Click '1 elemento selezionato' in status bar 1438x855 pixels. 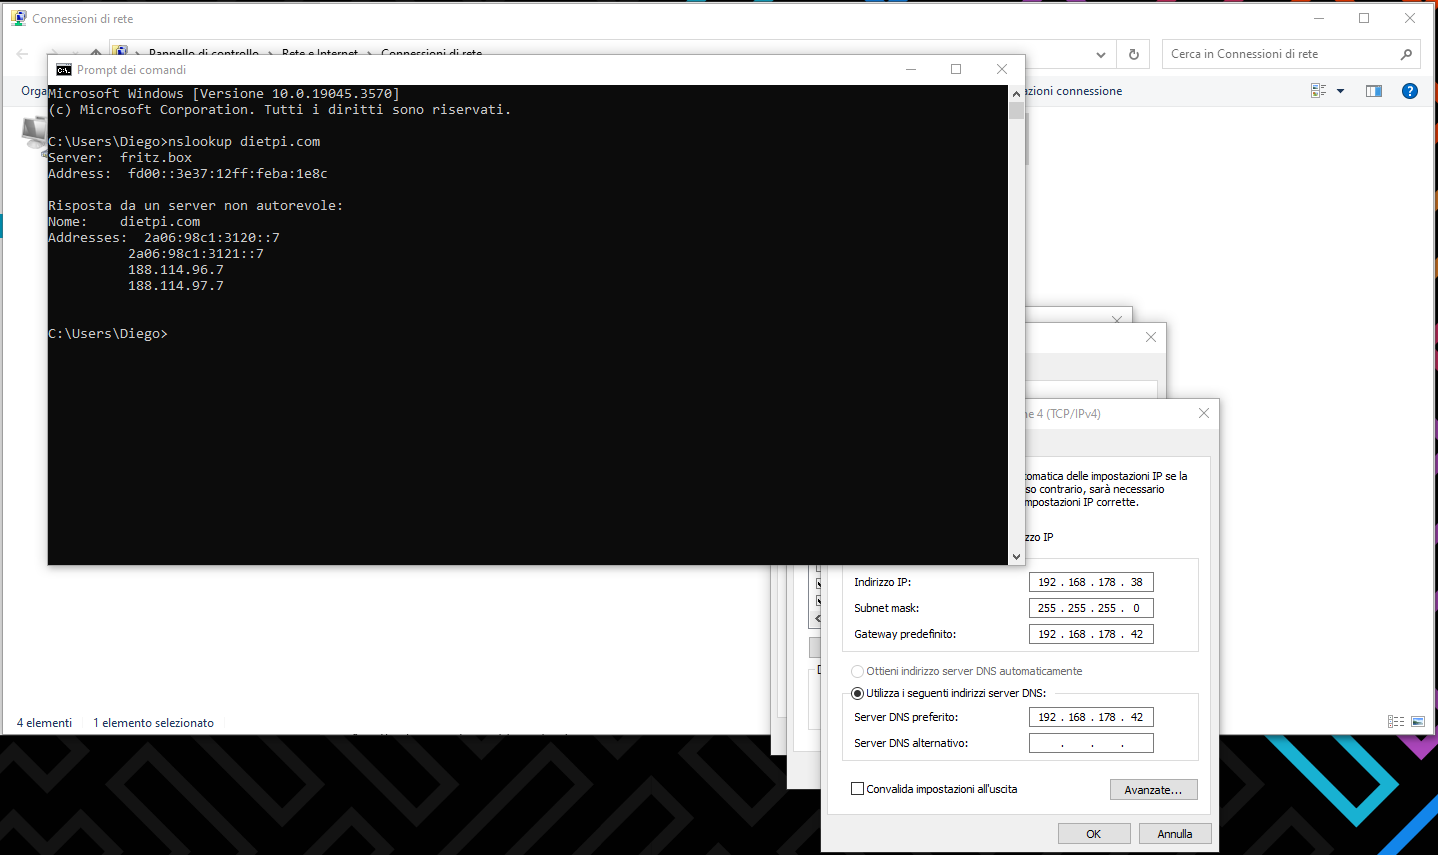tap(154, 723)
